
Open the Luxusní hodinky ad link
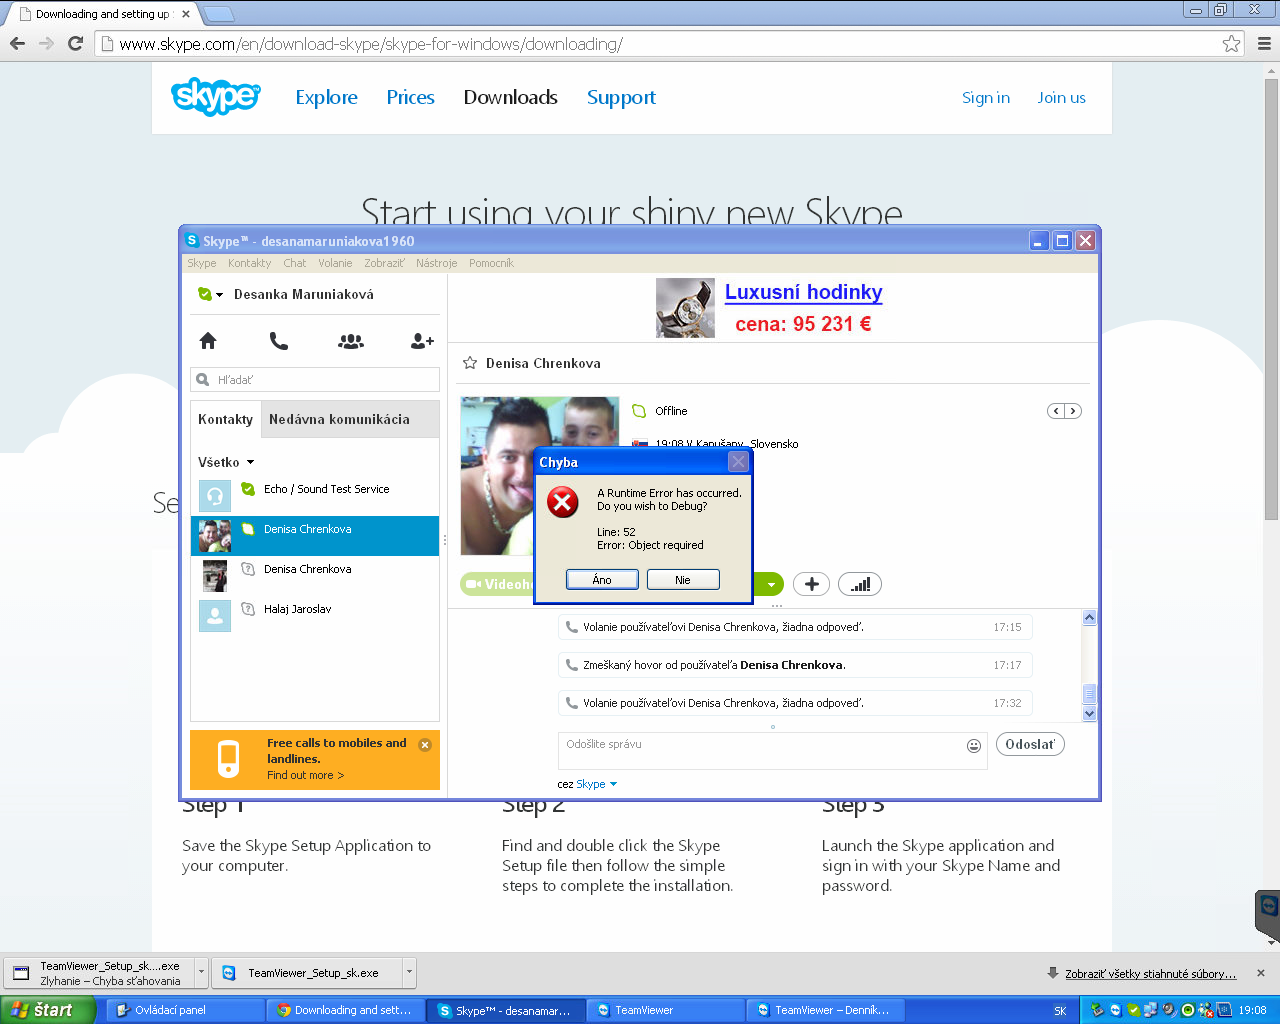[x=803, y=292]
